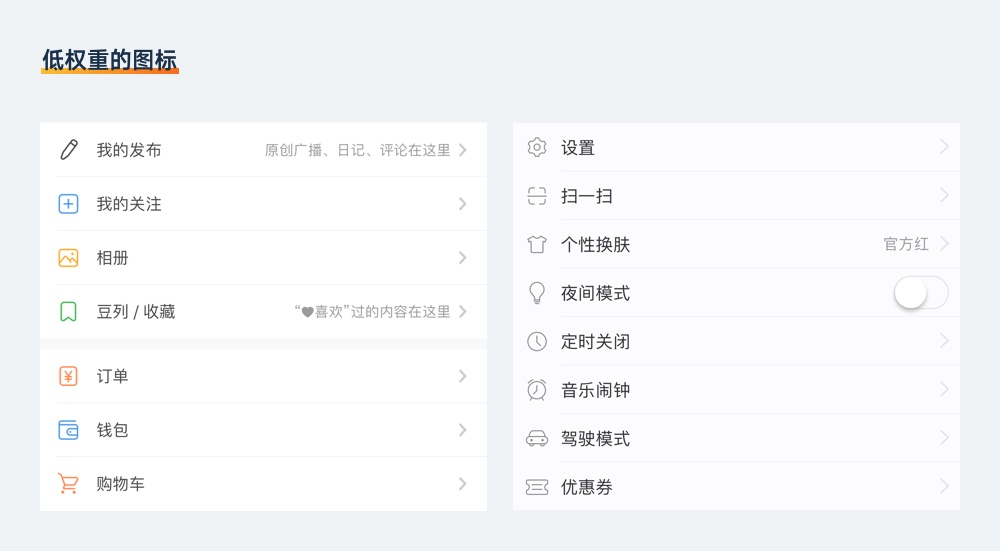Click the yellow photo icon for 相册
The height and width of the screenshot is (551, 1000).
click(68, 258)
